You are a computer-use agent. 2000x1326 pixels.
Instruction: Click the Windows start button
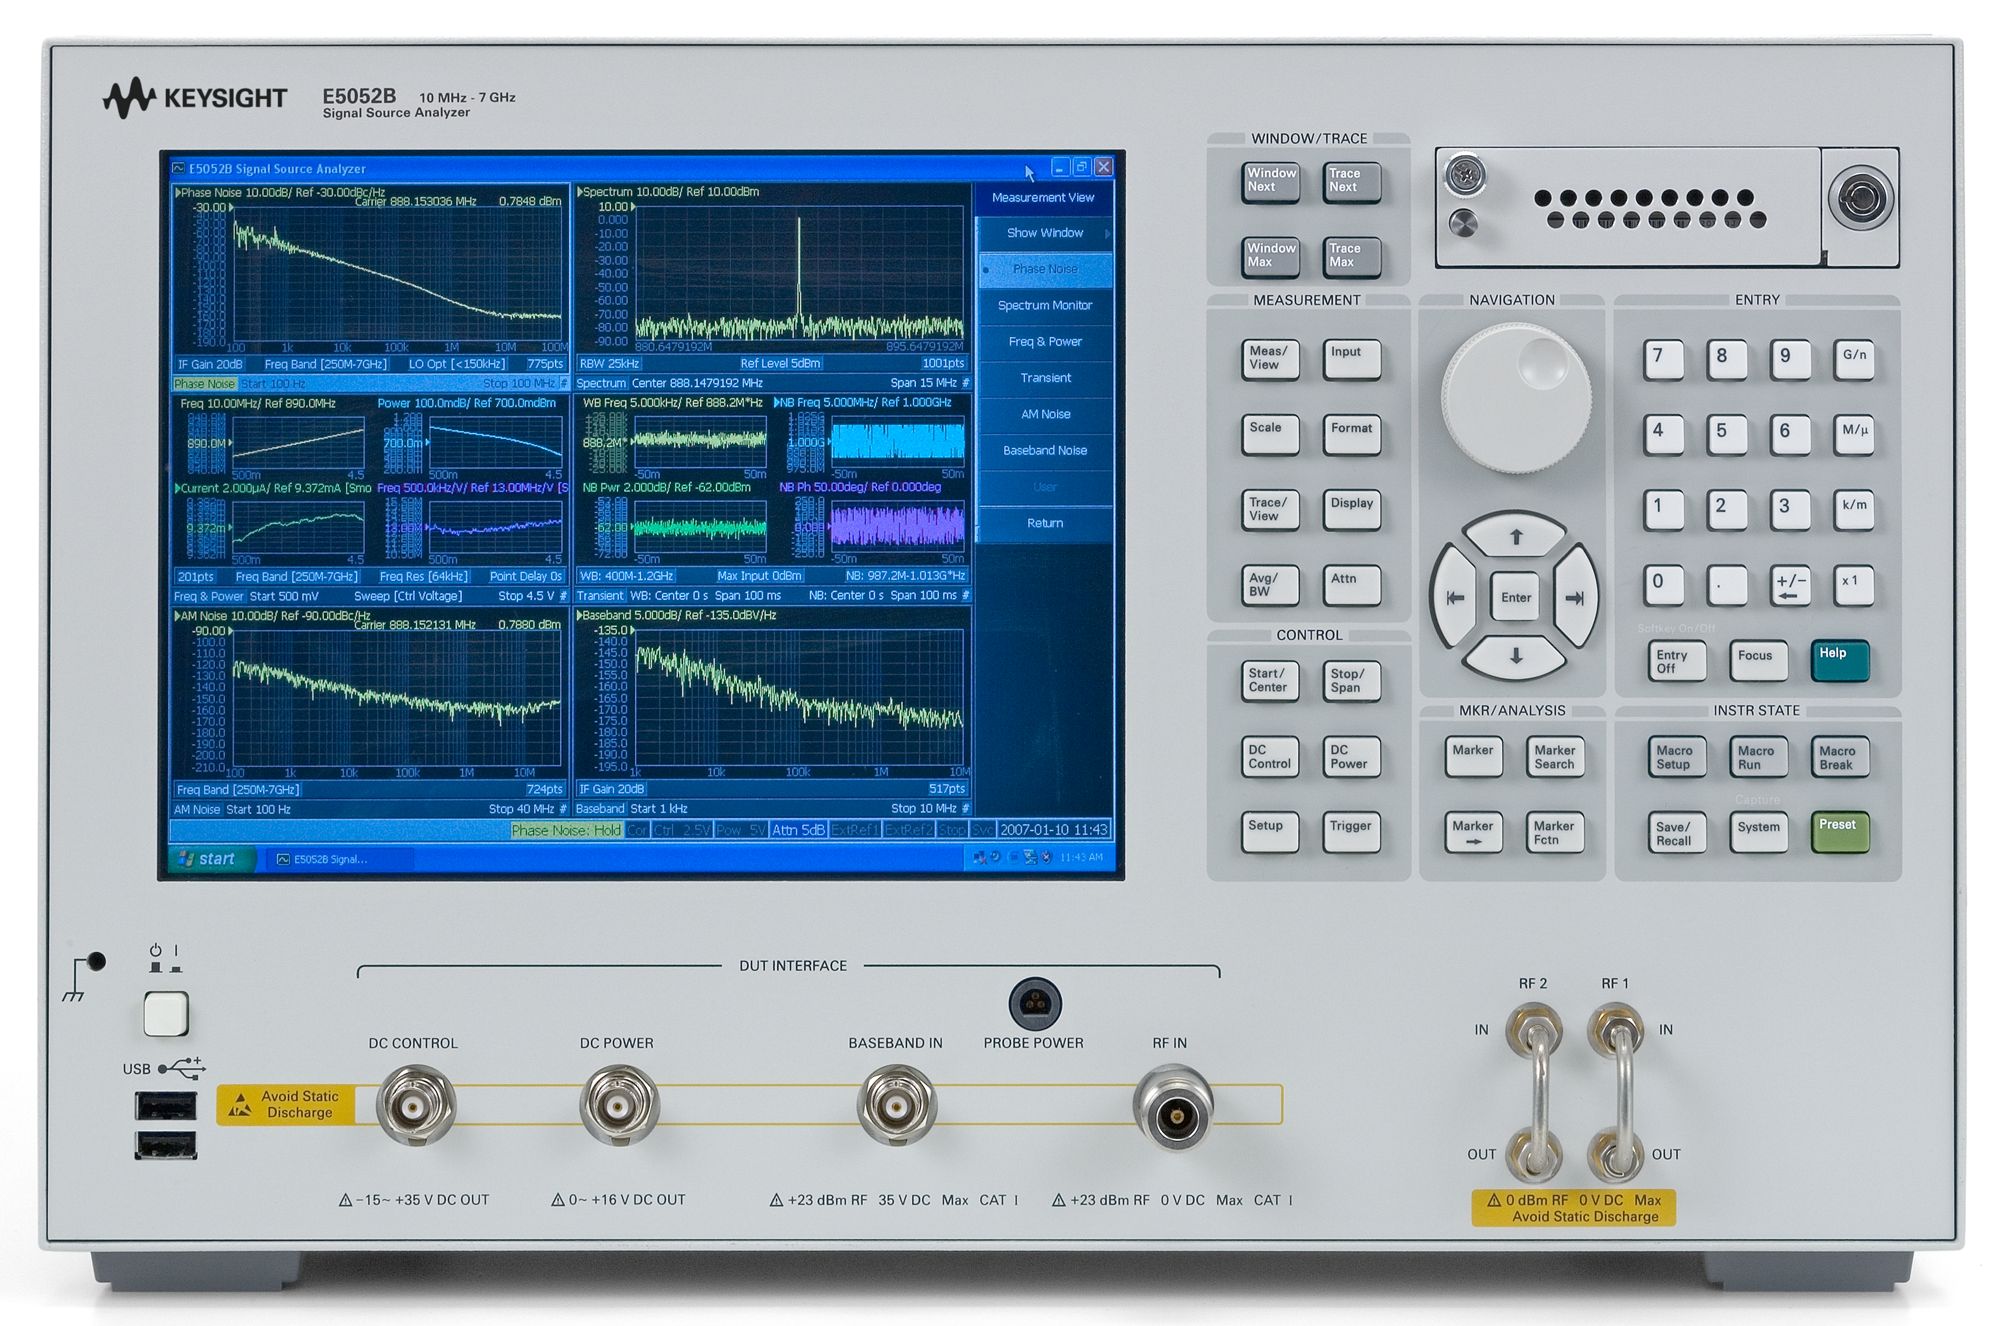212,858
